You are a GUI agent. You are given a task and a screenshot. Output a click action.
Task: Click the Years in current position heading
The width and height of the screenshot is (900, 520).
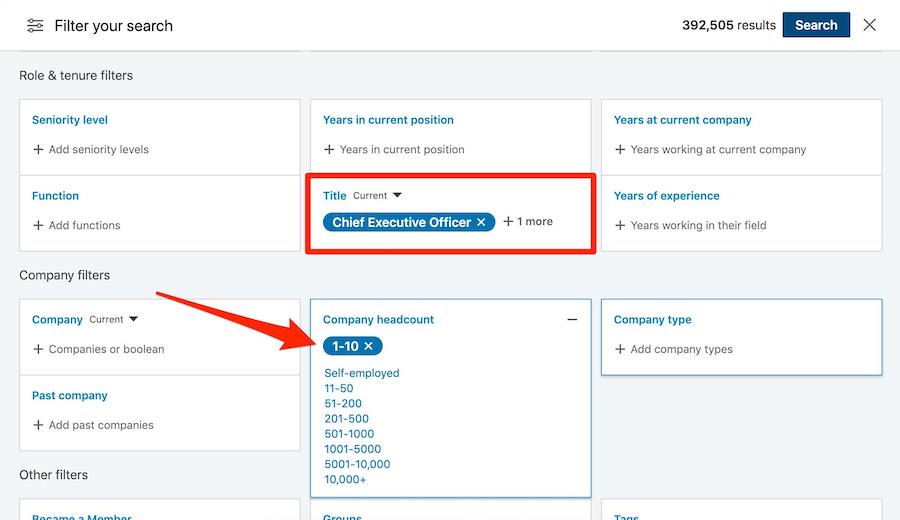pyautogui.click(x=388, y=119)
